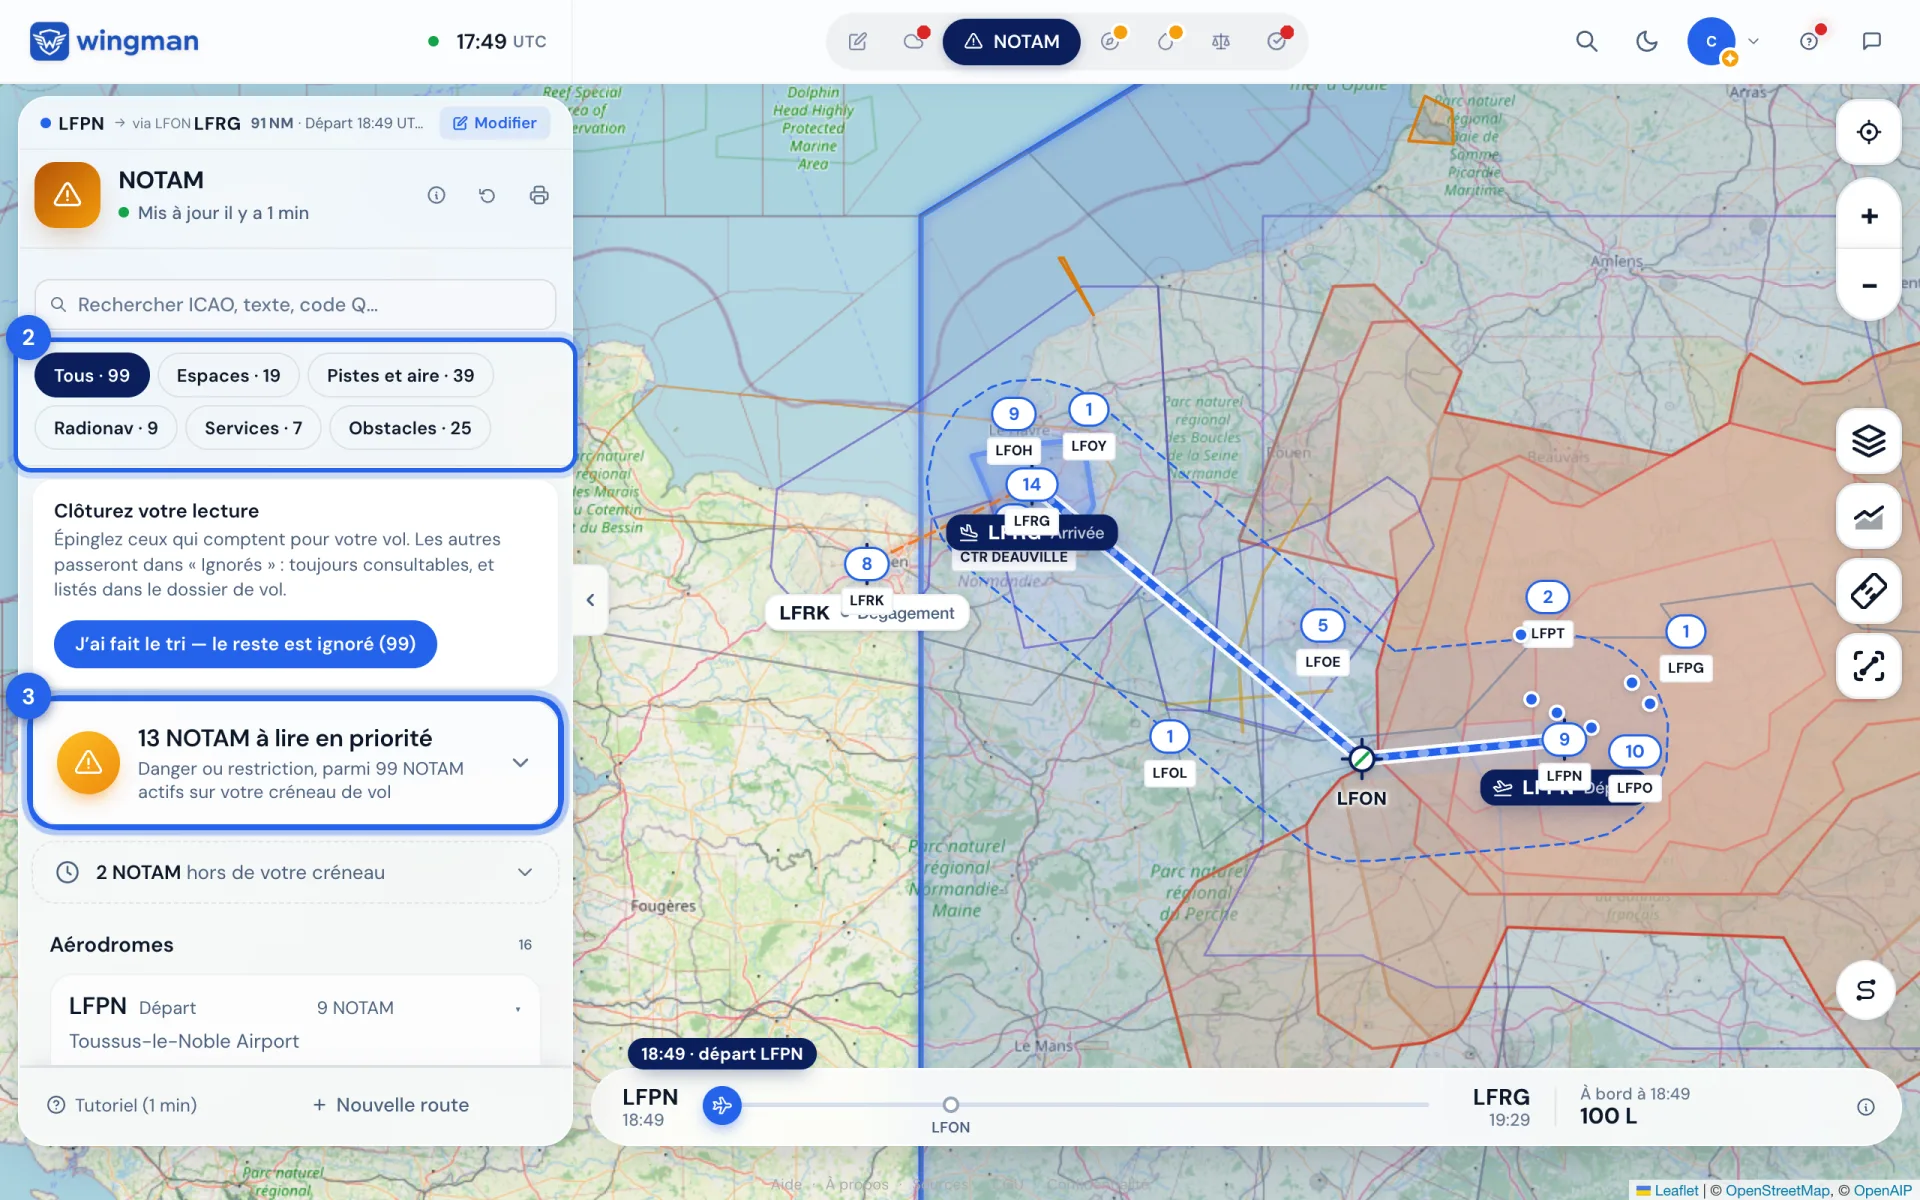Click J'ai fait le tri button

245,644
